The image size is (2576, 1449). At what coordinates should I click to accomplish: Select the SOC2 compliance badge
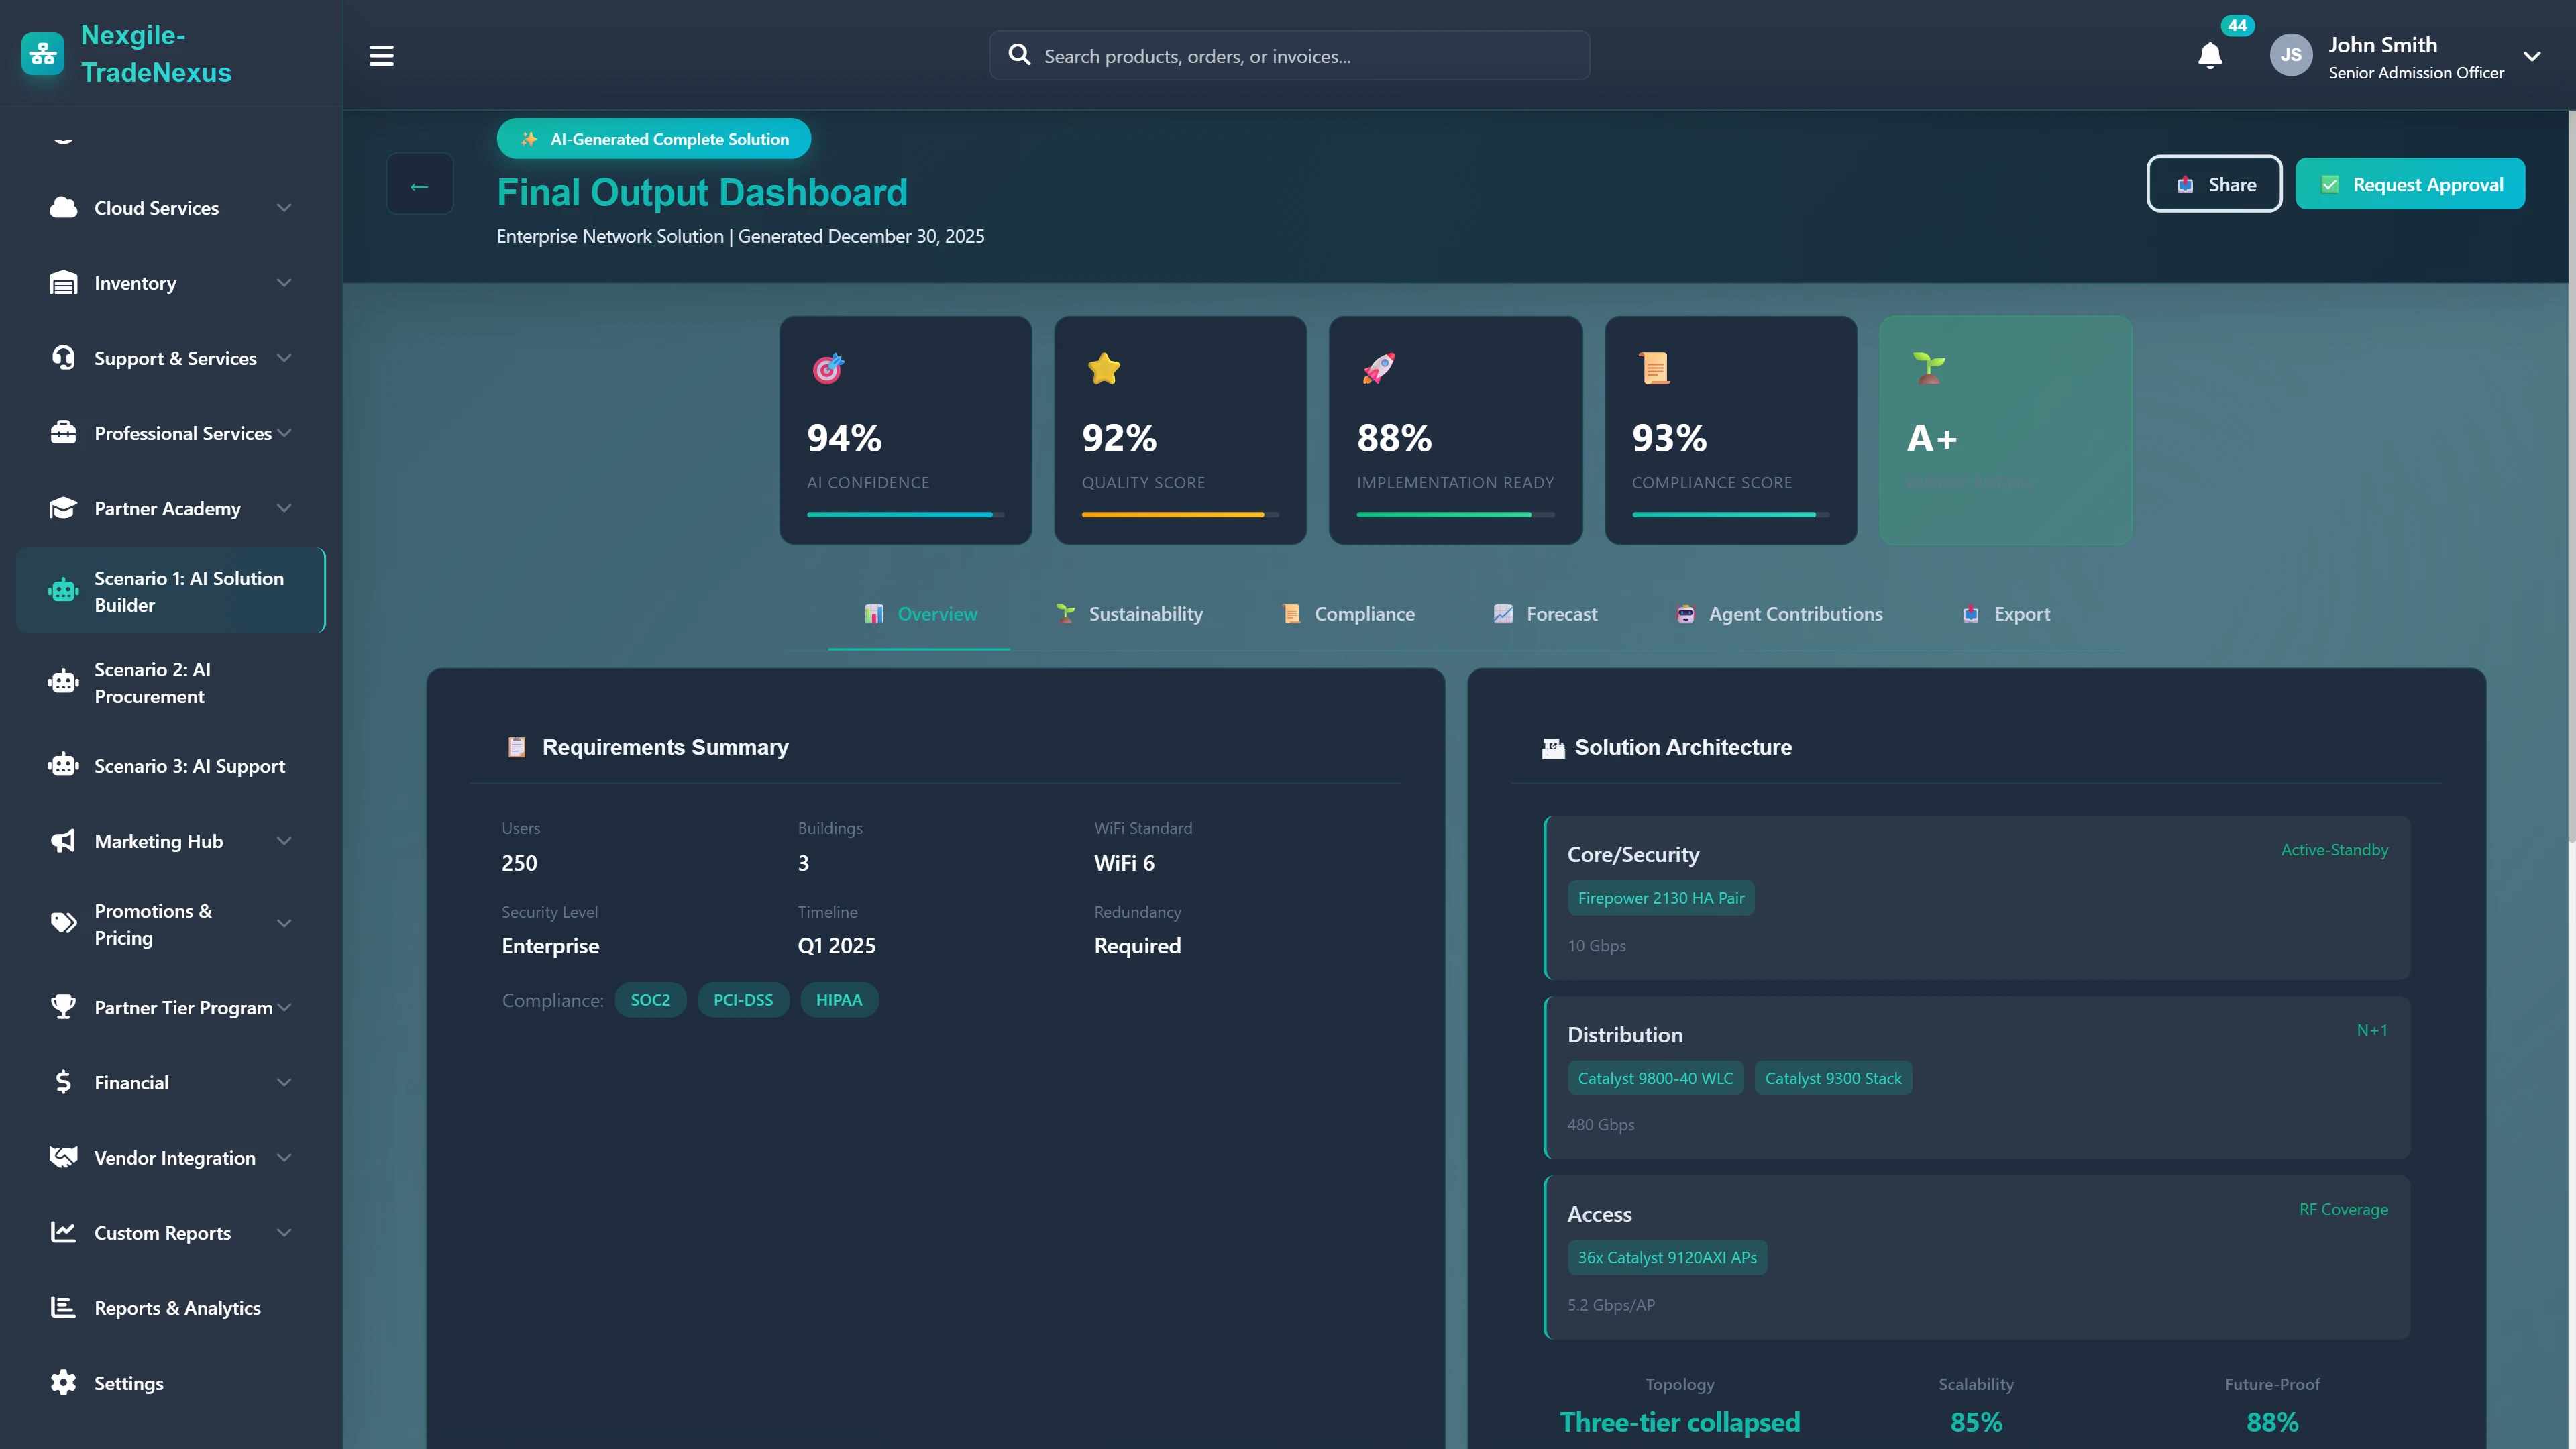click(650, 999)
